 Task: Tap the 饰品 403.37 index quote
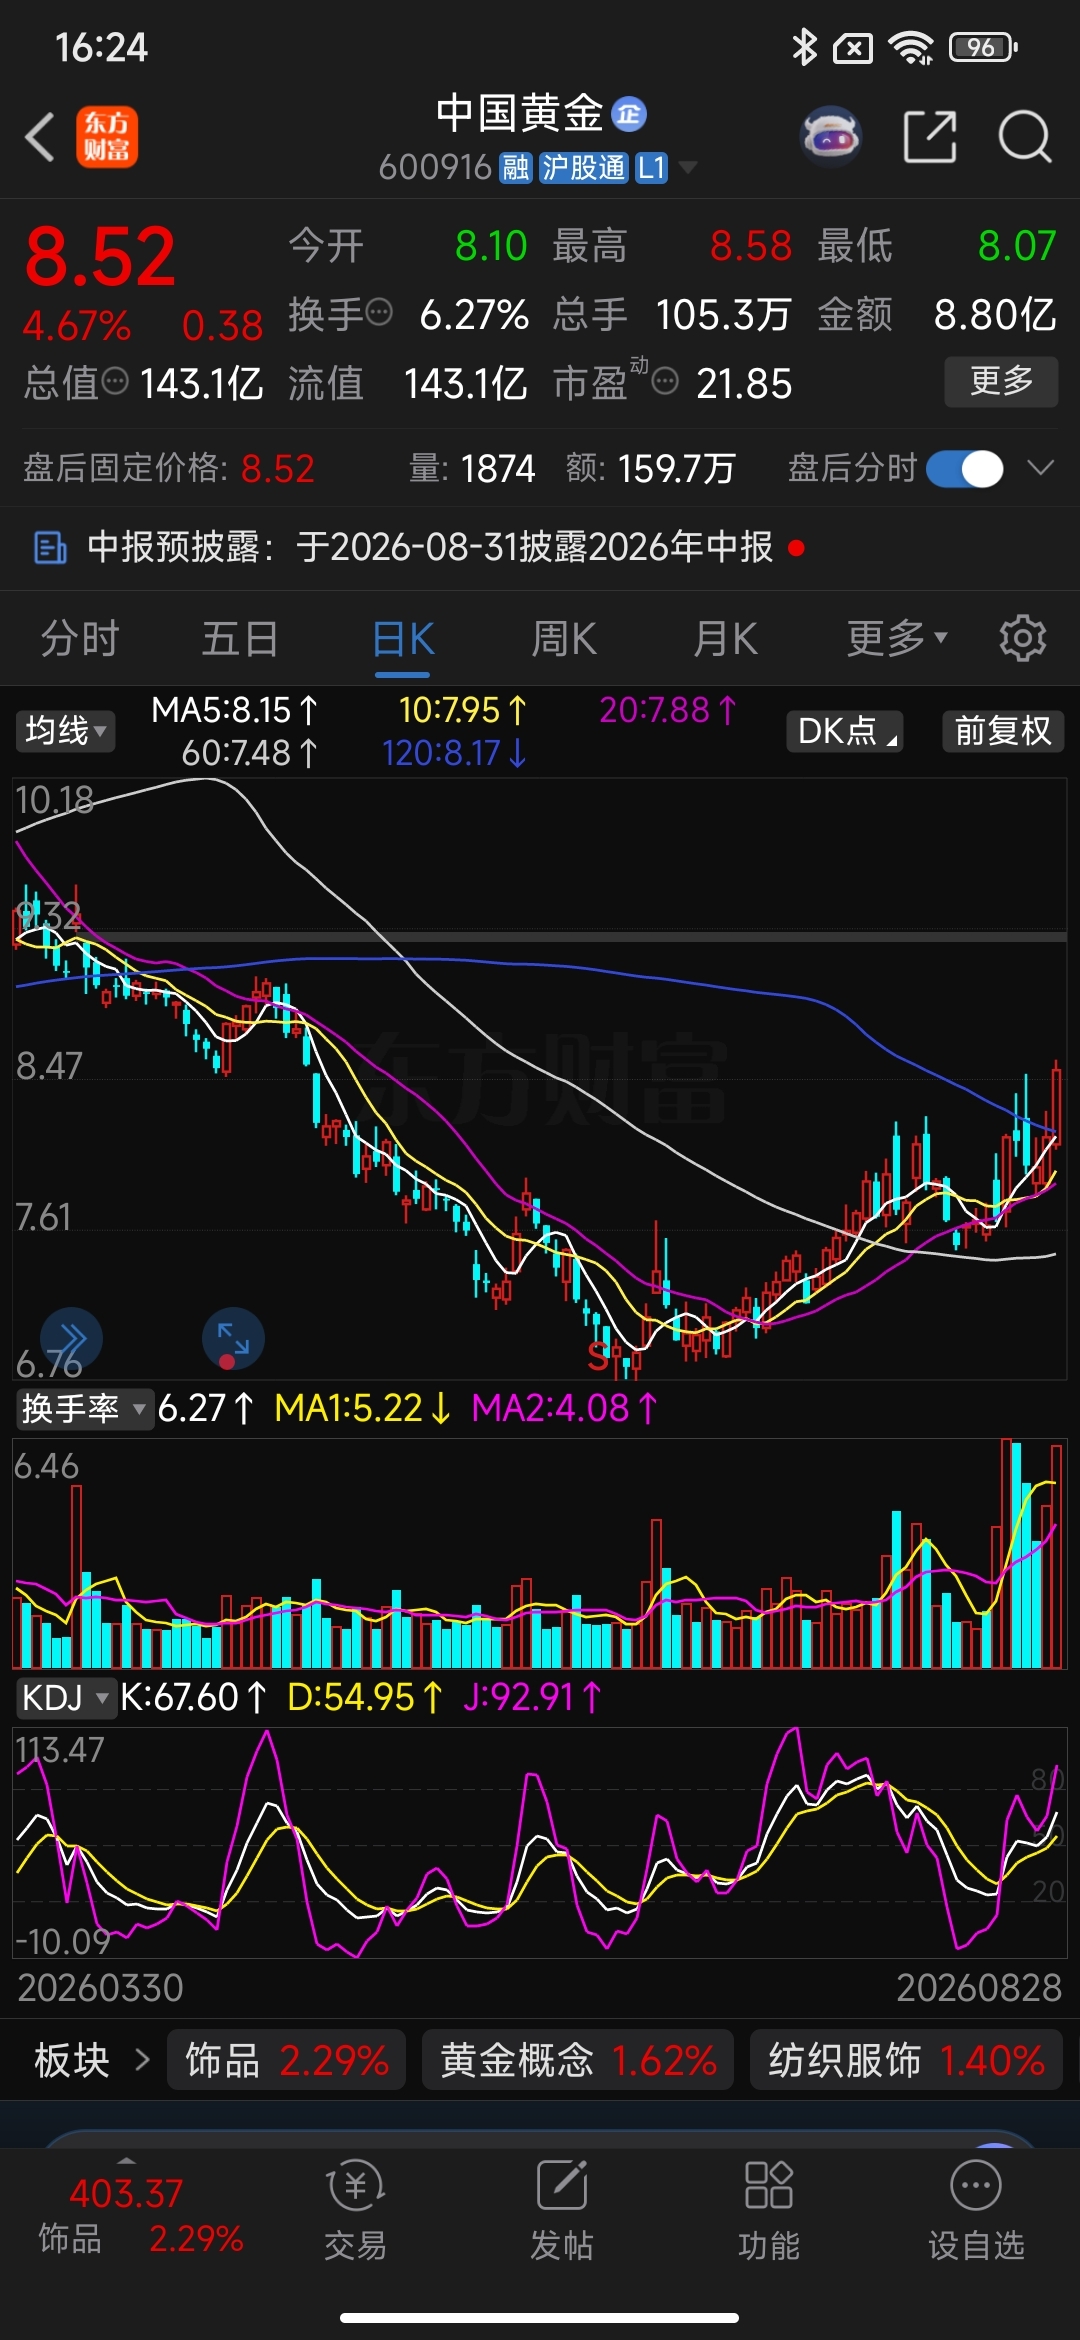click(x=140, y=2214)
